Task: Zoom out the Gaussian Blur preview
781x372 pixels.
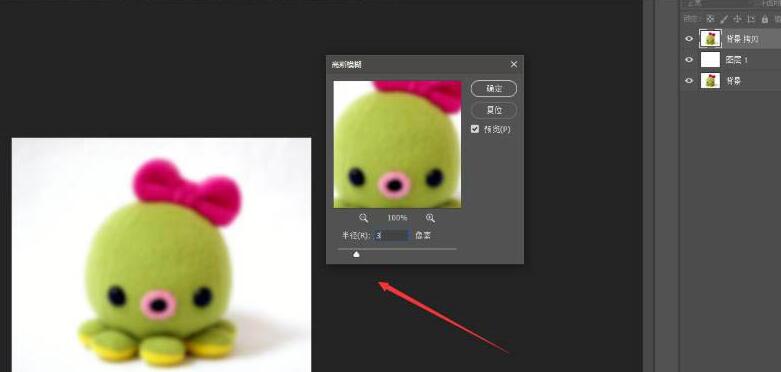Action: [364, 218]
